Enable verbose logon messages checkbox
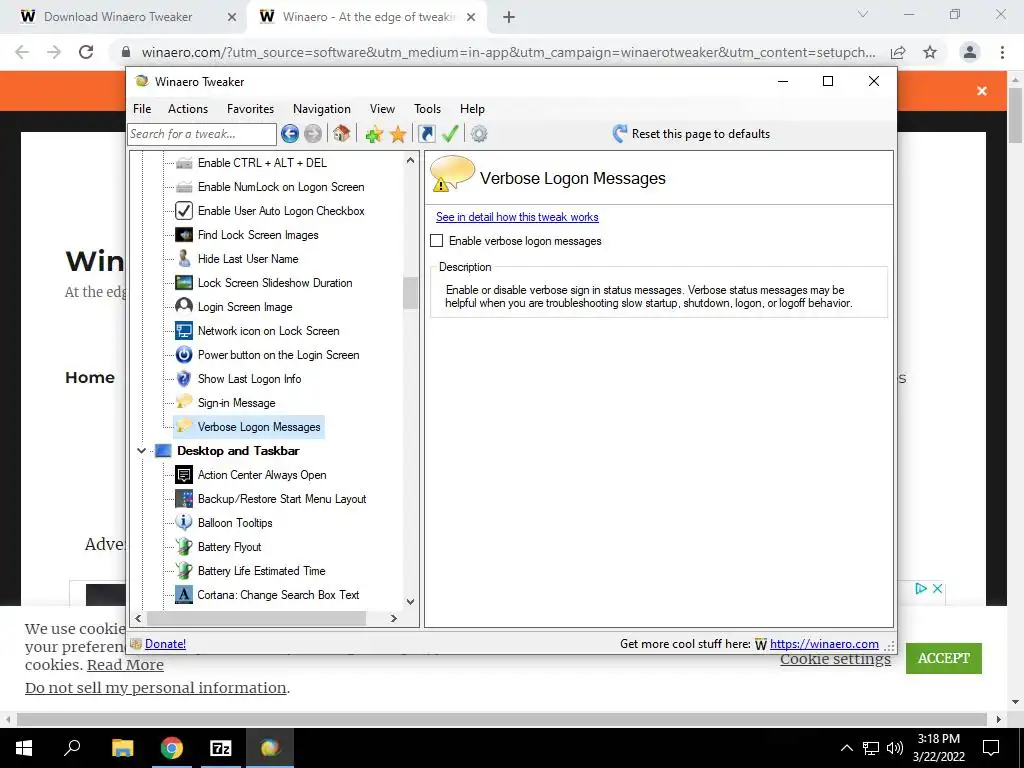This screenshot has height=768, width=1024. [437, 241]
